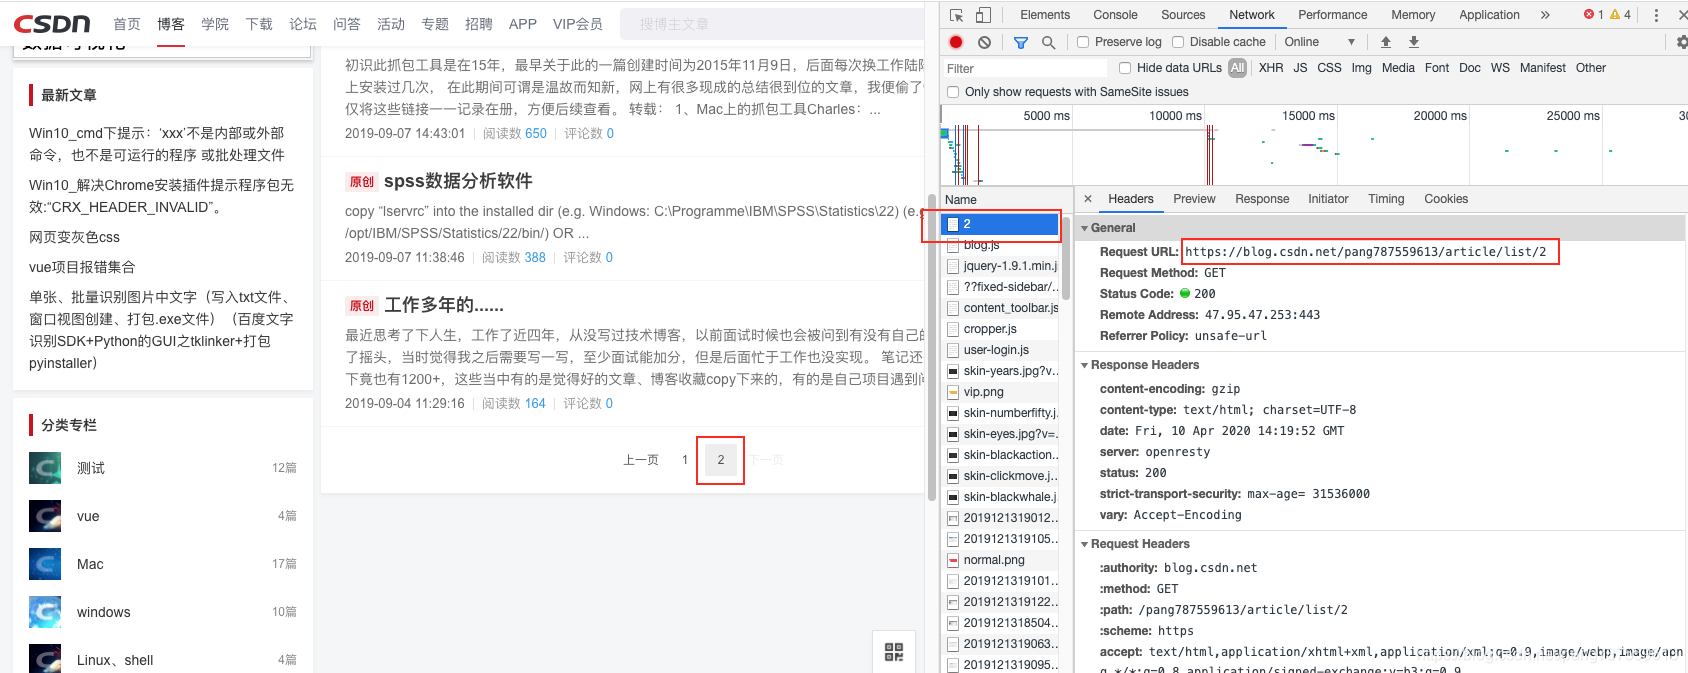
Task: Select request named 2 in list
Action: [1000, 224]
